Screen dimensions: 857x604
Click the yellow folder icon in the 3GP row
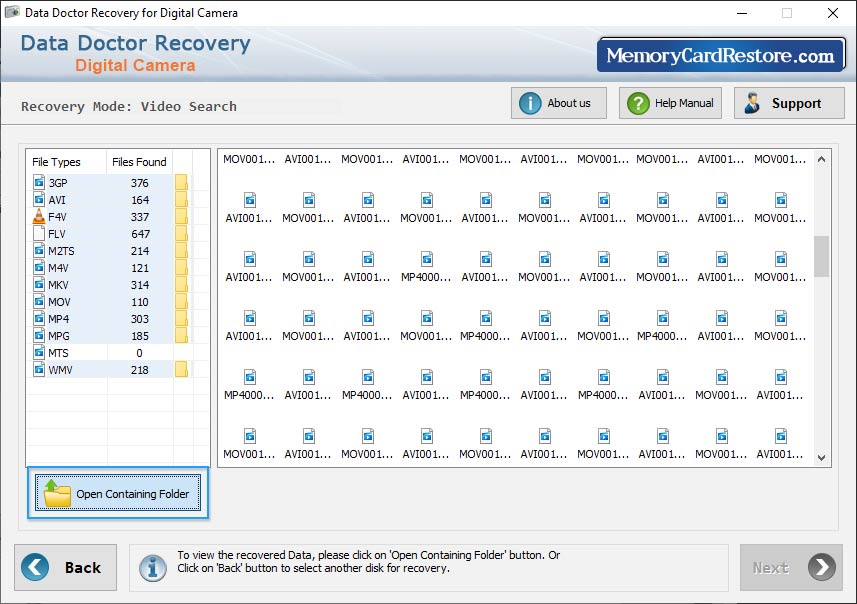[181, 183]
